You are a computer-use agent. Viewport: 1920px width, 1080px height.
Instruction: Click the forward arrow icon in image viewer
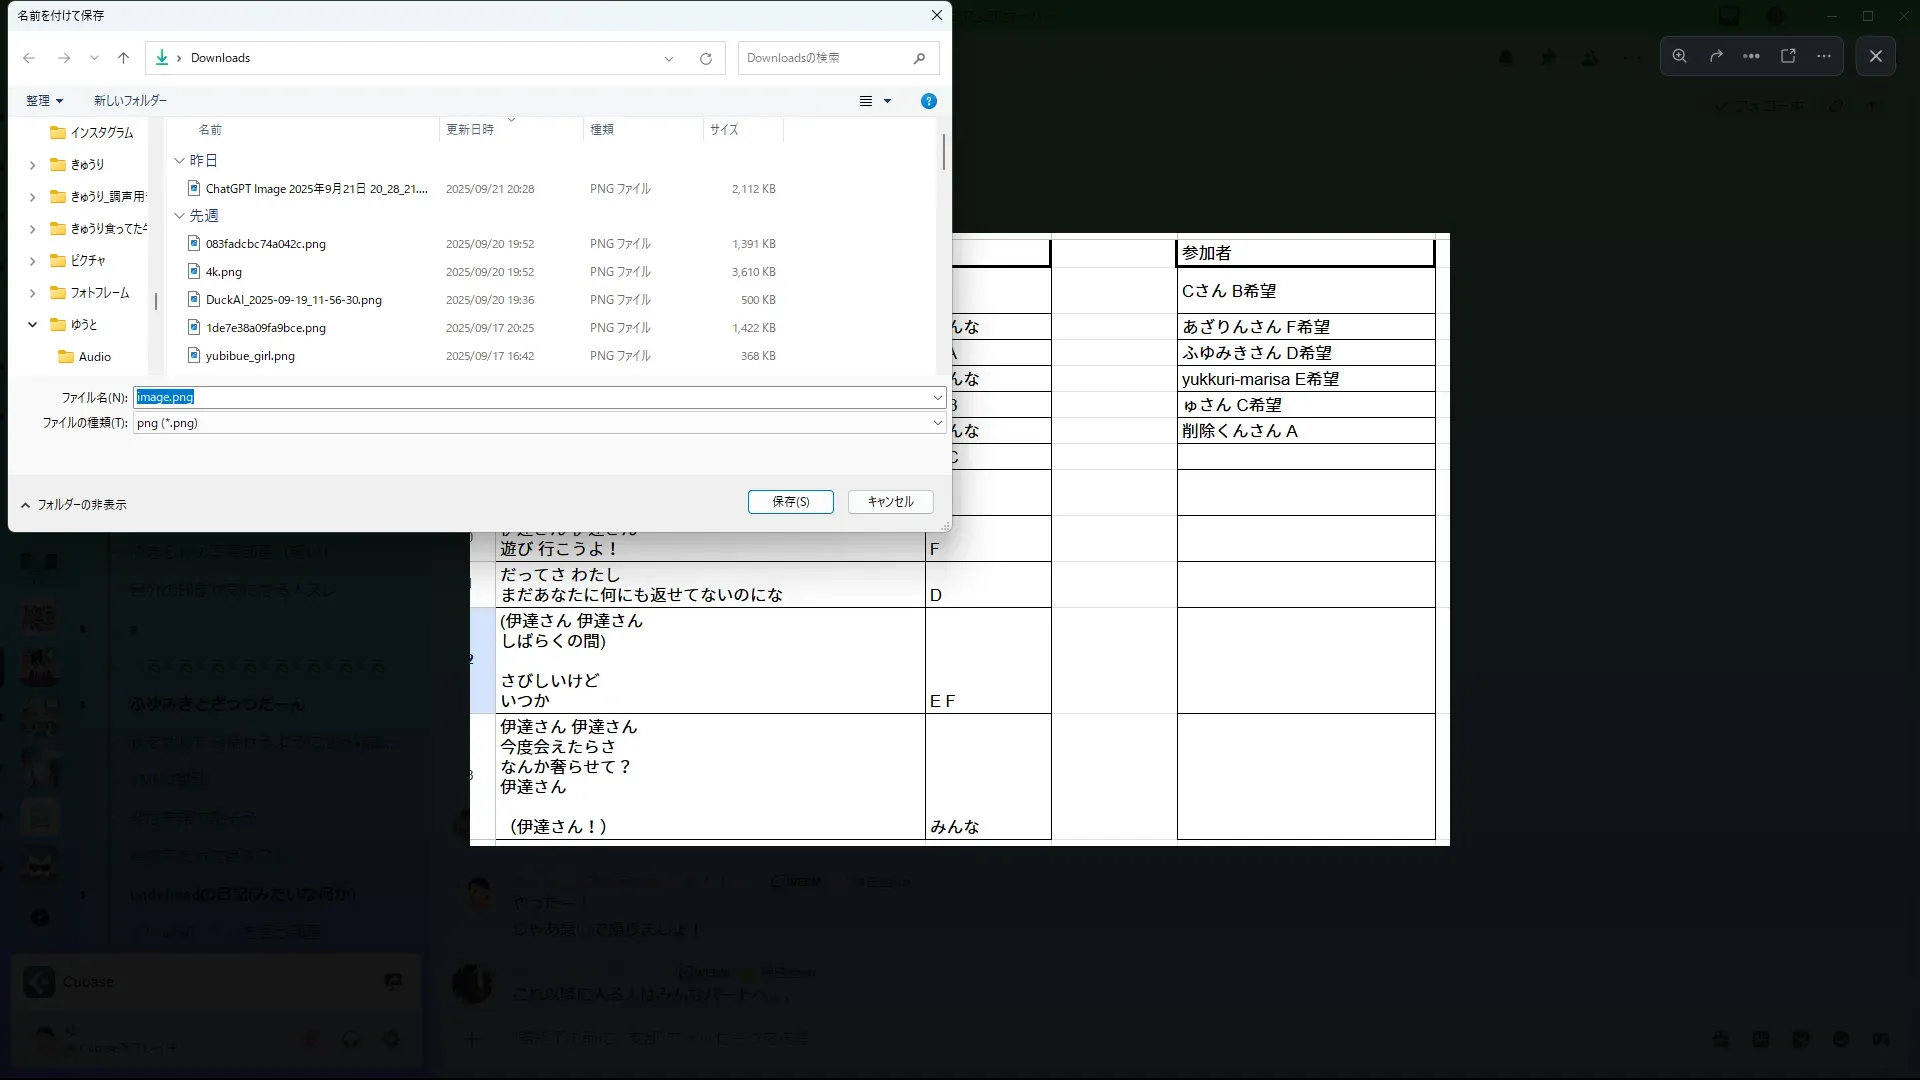1716,56
